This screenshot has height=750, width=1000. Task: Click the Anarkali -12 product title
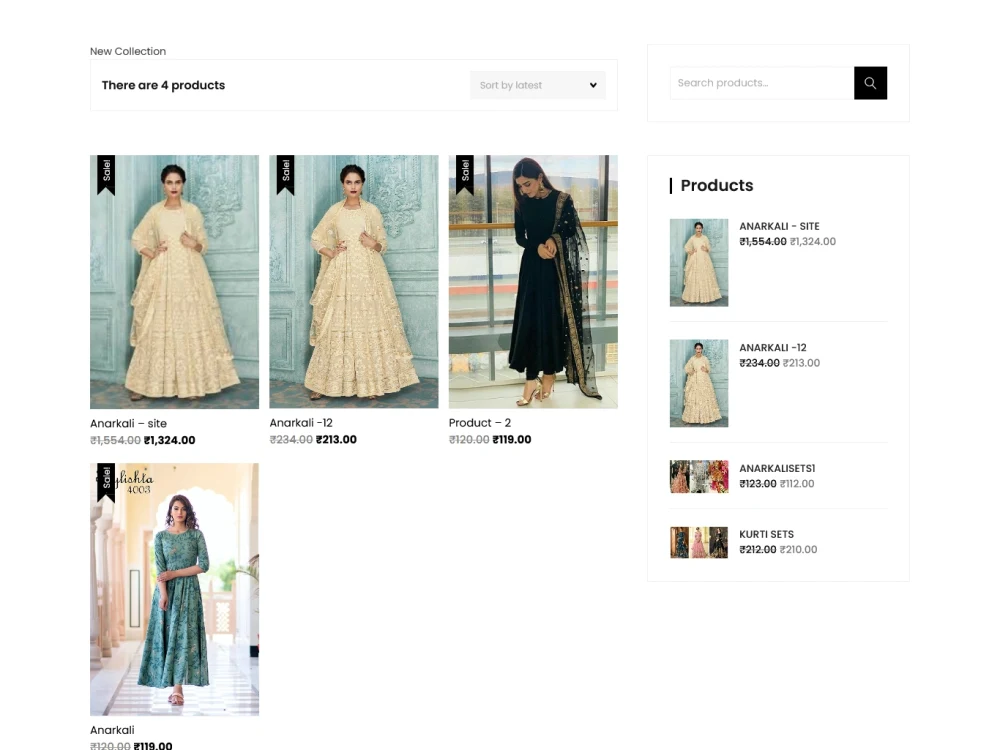click(x=301, y=423)
